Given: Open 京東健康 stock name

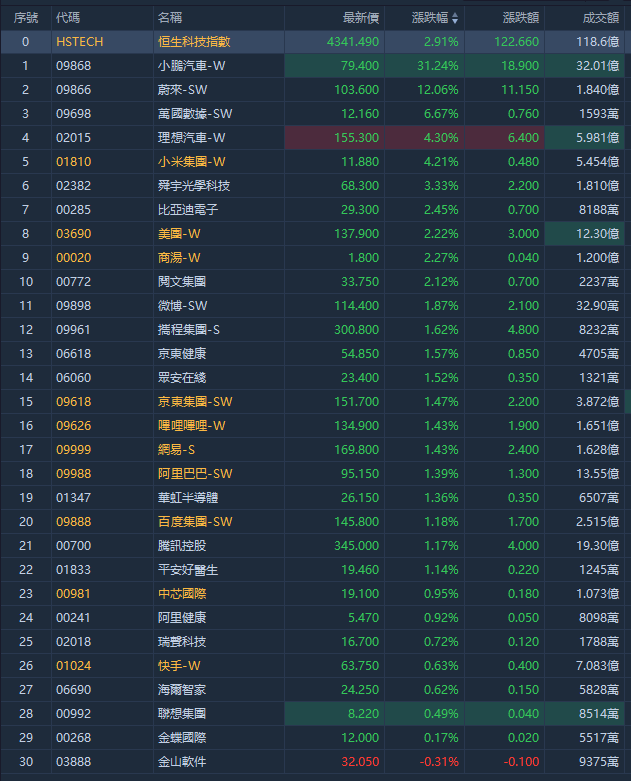Looking at the screenshot, I should click(182, 353).
